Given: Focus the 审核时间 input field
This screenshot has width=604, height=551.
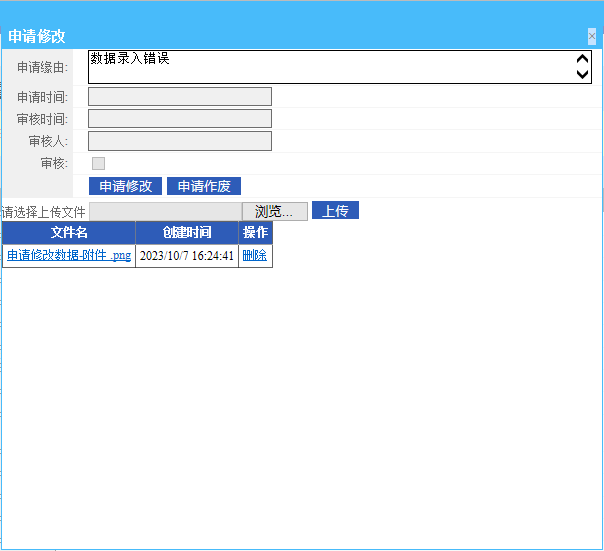Looking at the screenshot, I should point(180,119).
